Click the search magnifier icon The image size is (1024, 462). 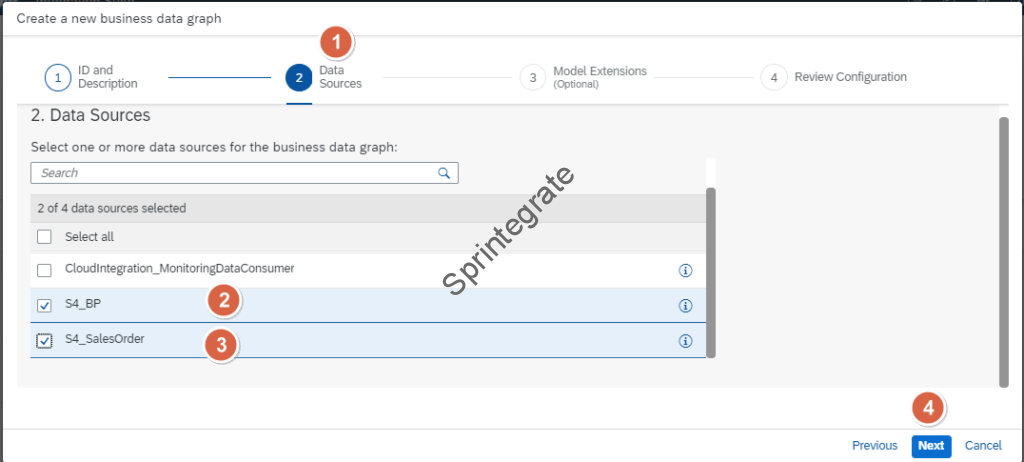[x=444, y=173]
